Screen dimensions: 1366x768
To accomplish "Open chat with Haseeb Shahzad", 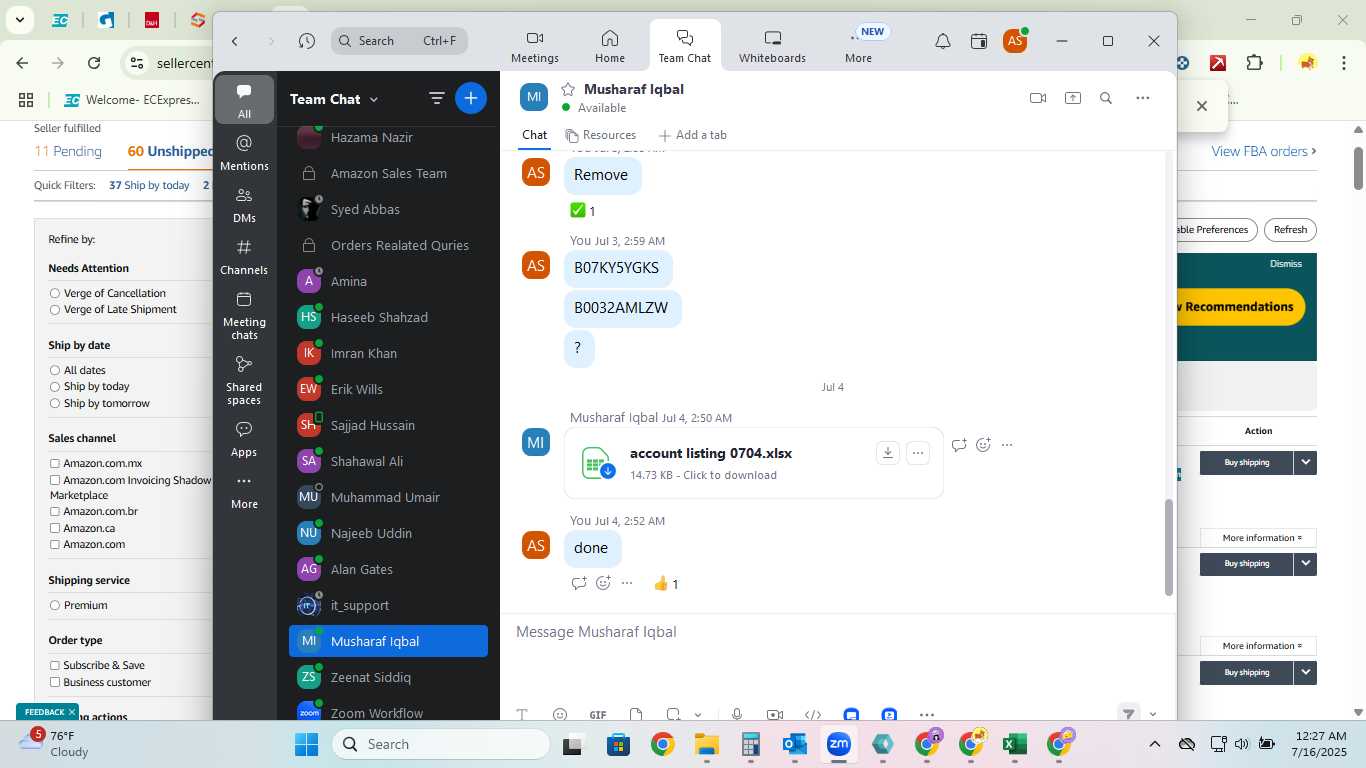I will (388, 317).
